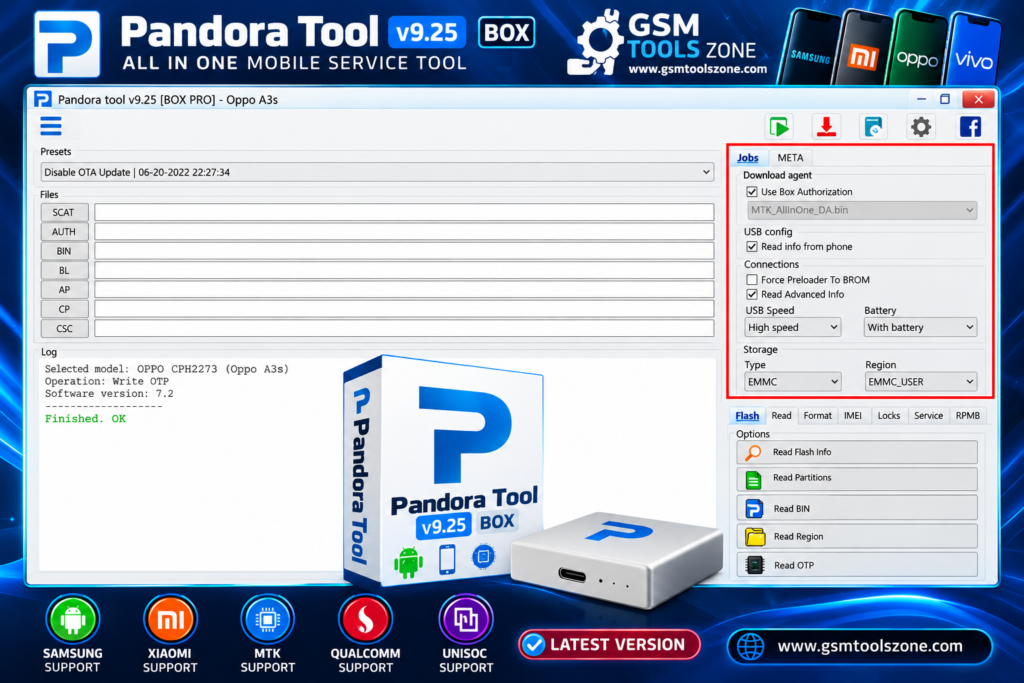Open the hamburger menu
Viewport: 1024px width, 683px height.
pyautogui.click(x=51, y=125)
